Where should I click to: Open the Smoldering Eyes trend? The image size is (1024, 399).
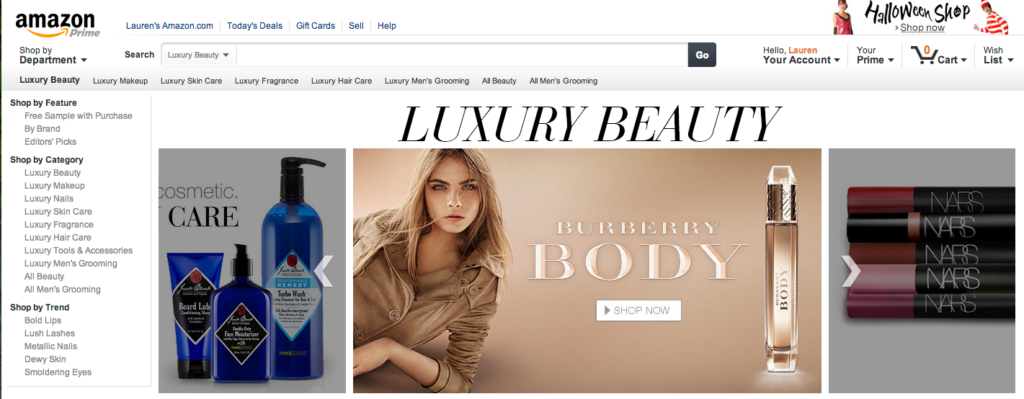pos(58,372)
